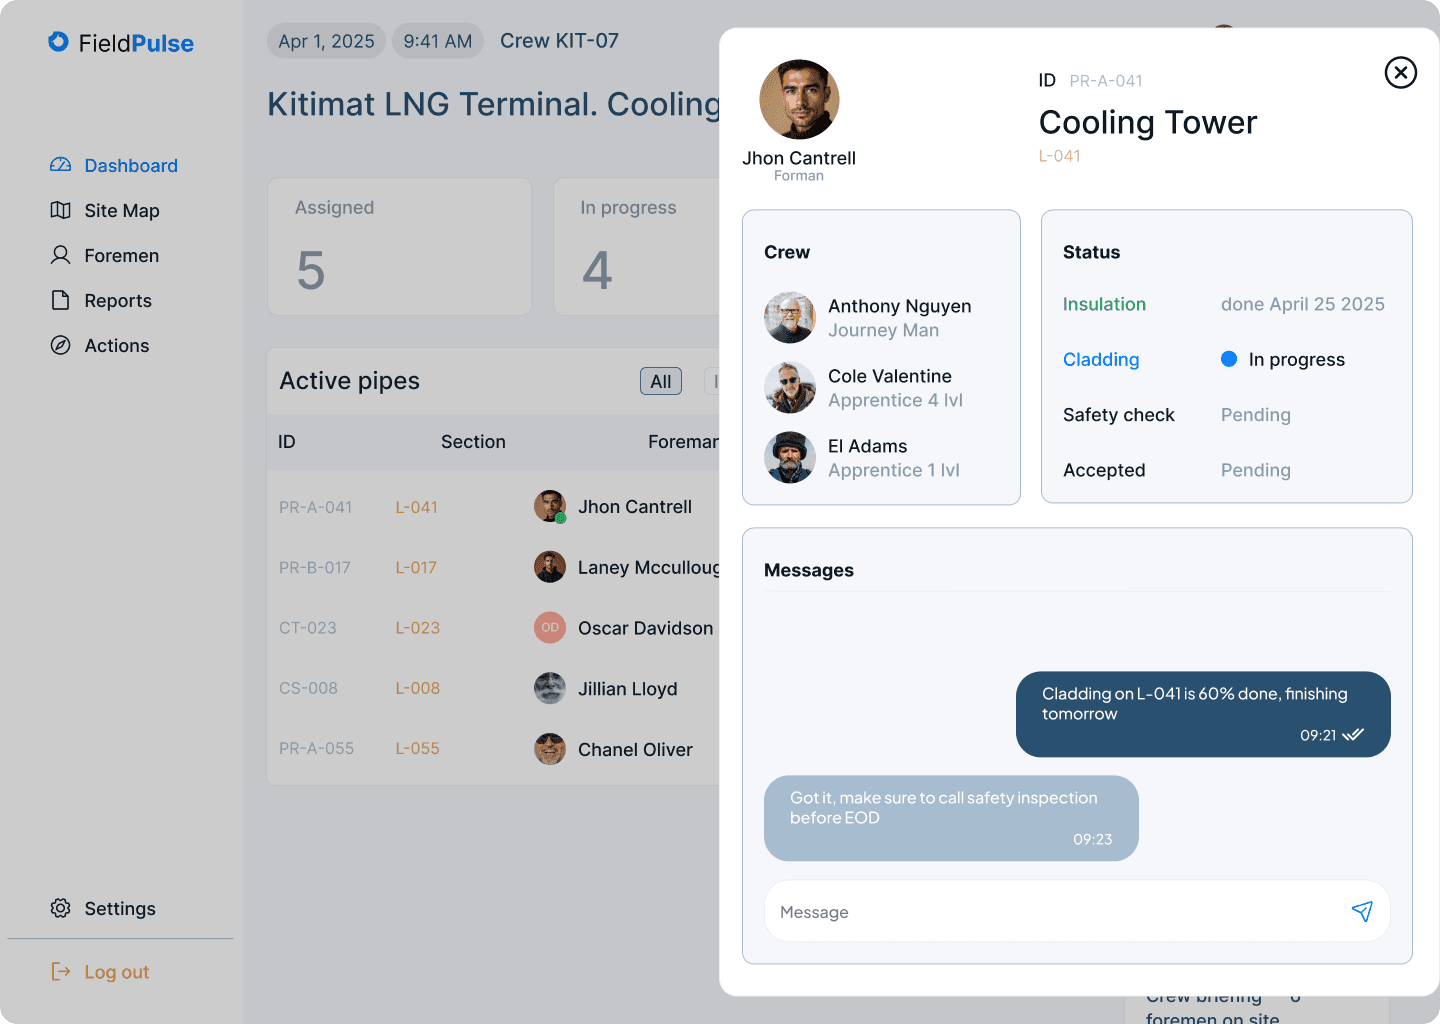
Task: Close the Cooling Tower detail panel
Action: (x=1400, y=72)
